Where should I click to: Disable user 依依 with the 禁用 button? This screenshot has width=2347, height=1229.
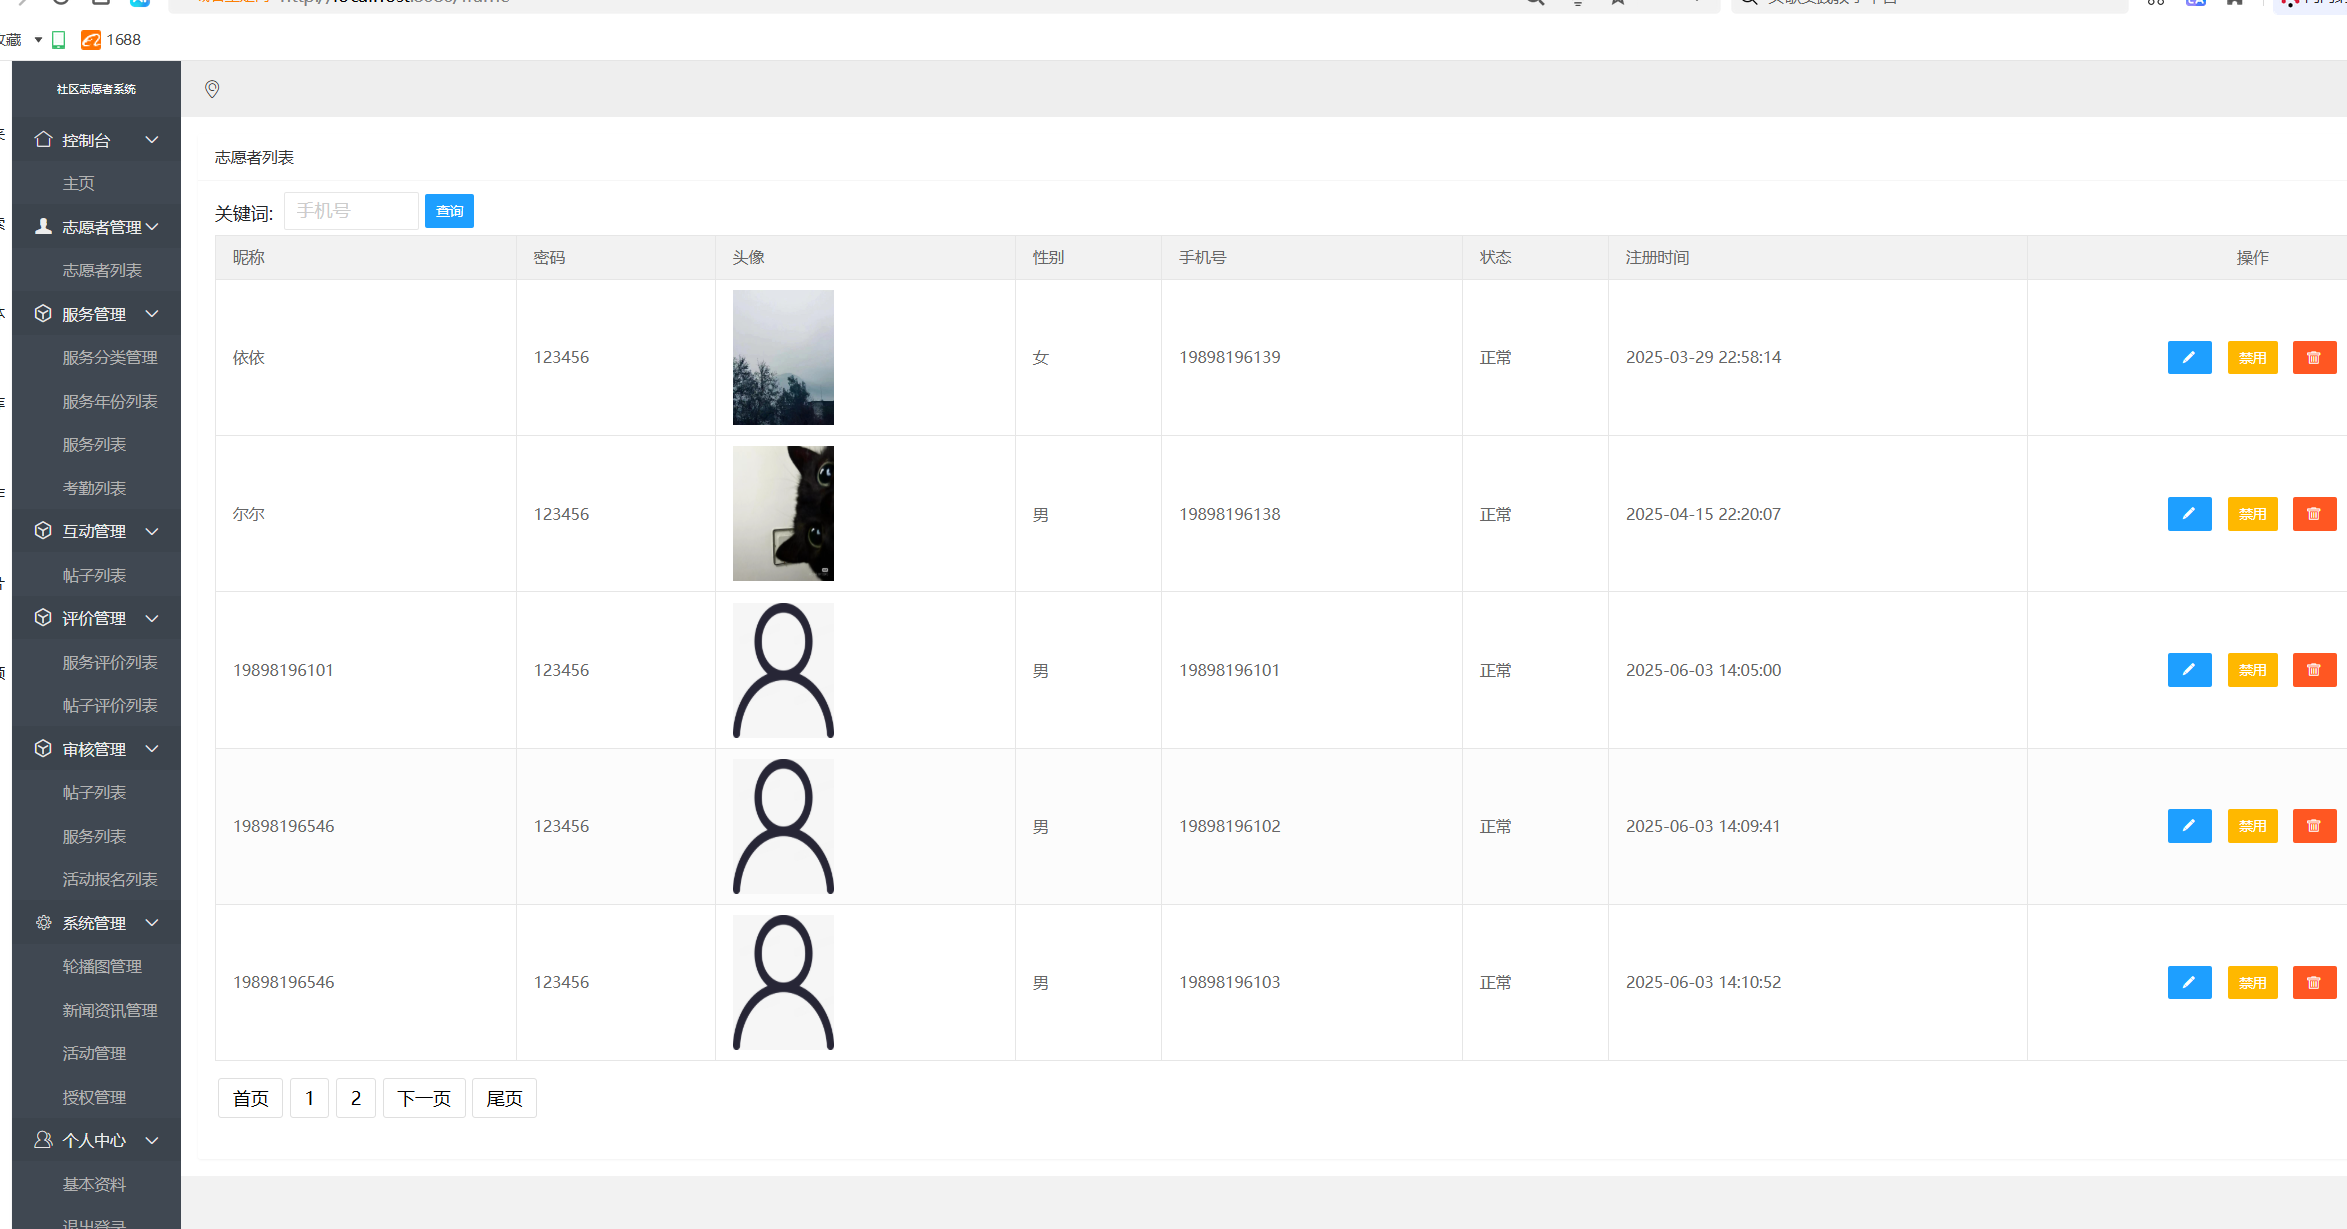[2252, 357]
